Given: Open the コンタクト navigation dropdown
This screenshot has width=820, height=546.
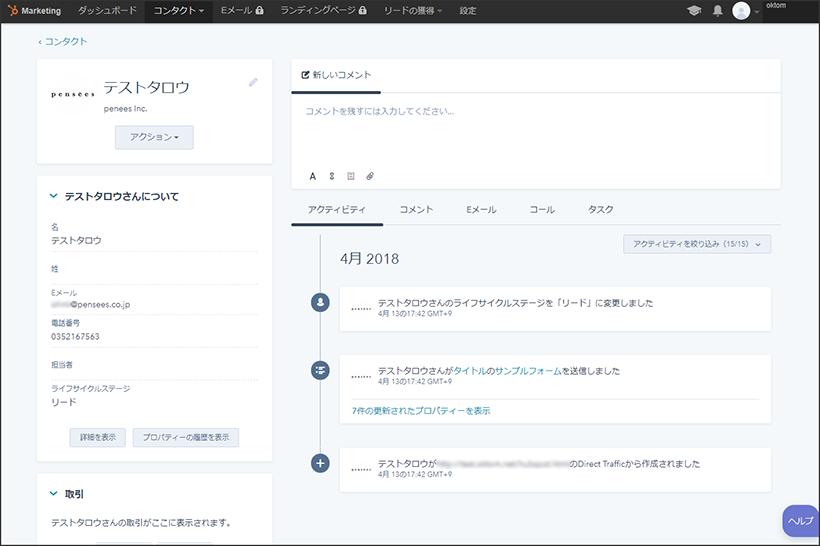Looking at the screenshot, I should [178, 10].
